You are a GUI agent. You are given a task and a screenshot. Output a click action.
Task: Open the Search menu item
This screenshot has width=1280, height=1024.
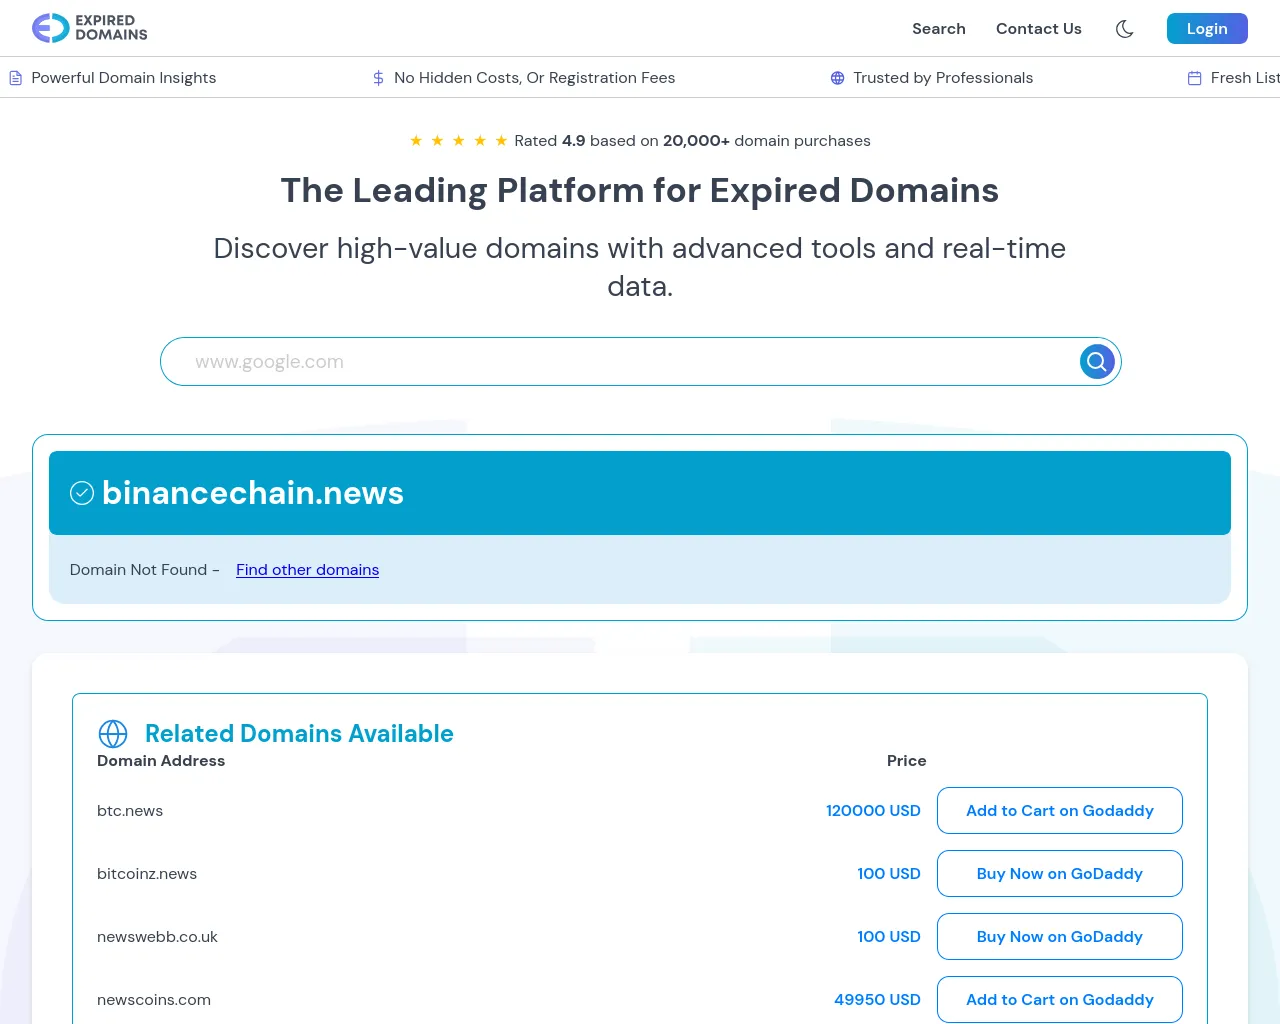tap(939, 29)
